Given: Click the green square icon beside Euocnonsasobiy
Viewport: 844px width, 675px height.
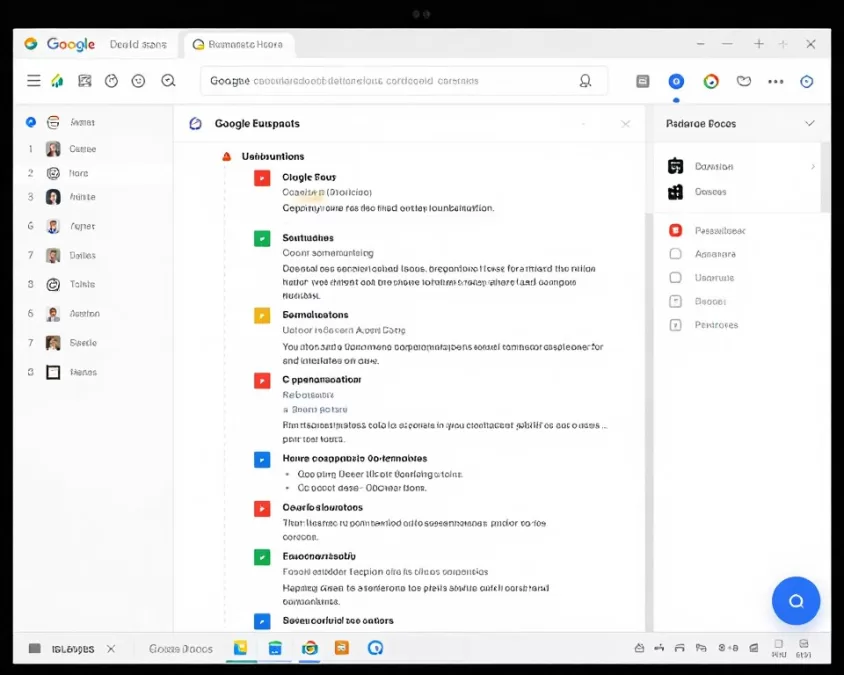Looking at the screenshot, I should pos(262,557).
